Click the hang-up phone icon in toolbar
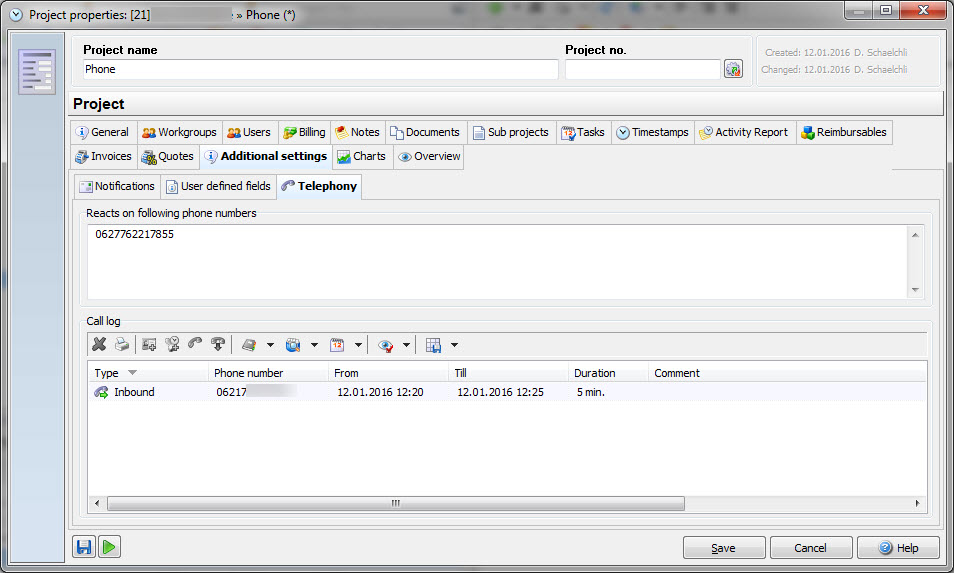 tap(218, 345)
